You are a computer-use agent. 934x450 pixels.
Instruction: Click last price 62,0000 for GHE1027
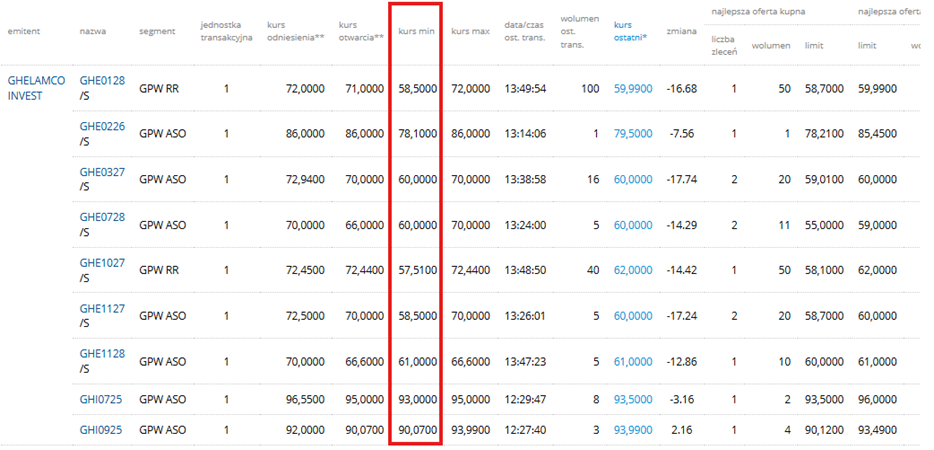pos(632,271)
